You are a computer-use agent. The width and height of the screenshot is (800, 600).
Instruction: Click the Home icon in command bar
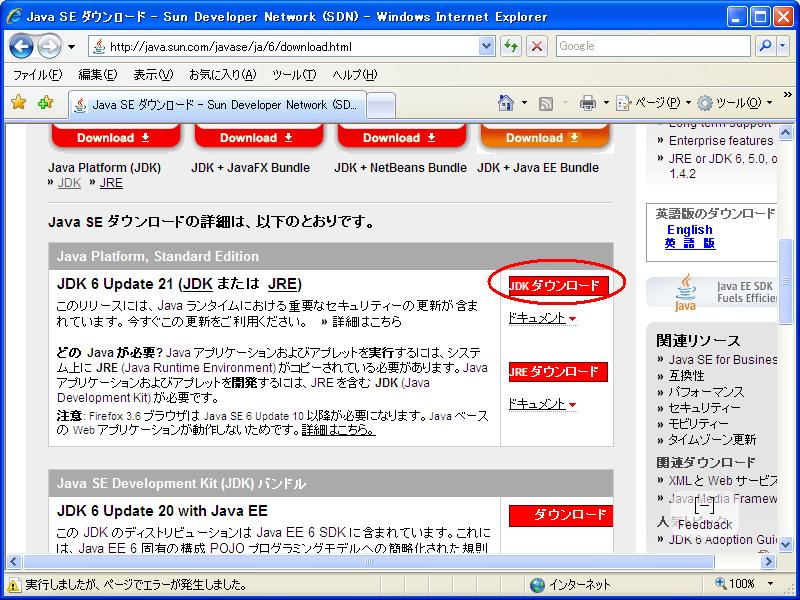pyautogui.click(x=506, y=103)
